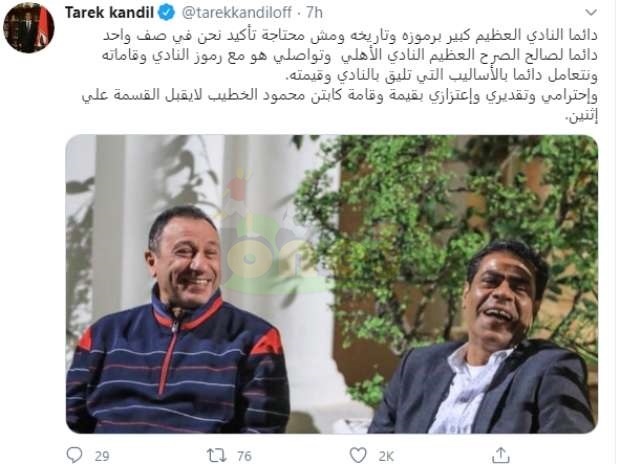
Task: Open the Tarek kandil display name link
Action: [109, 13]
